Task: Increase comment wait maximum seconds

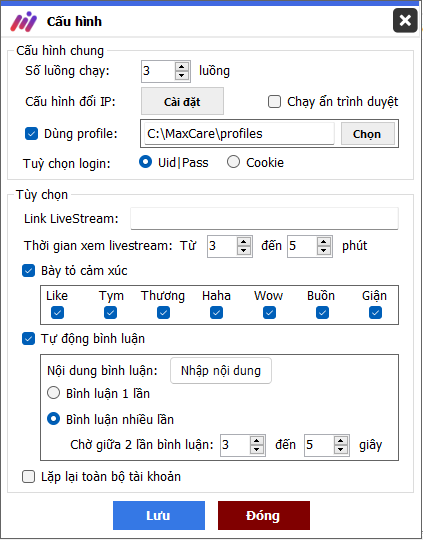Action: [341, 440]
